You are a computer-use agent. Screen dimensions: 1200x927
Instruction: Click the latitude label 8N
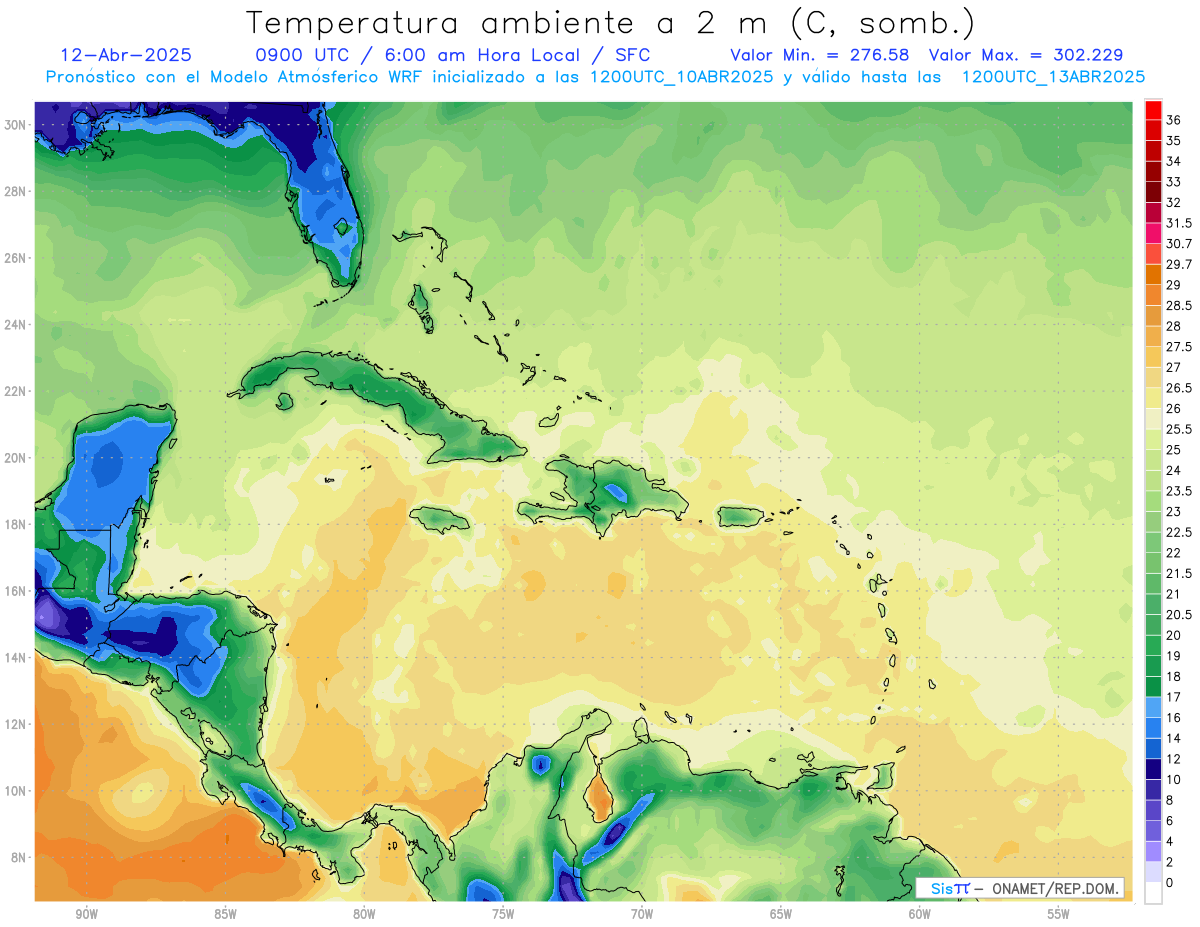(19, 857)
